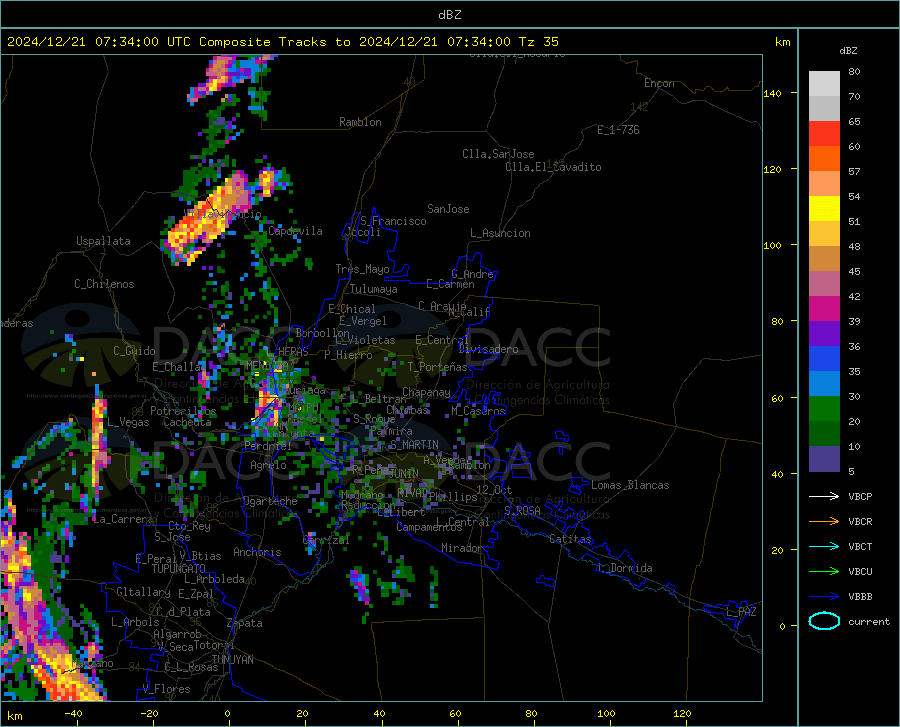Image resolution: width=900 pixels, height=727 pixels.
Task: Click the VBCU legend label
Action: click(860, 572)
